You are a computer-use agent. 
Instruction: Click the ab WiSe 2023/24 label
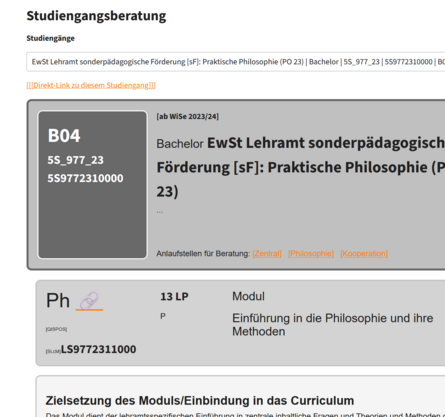pos(188,116)
